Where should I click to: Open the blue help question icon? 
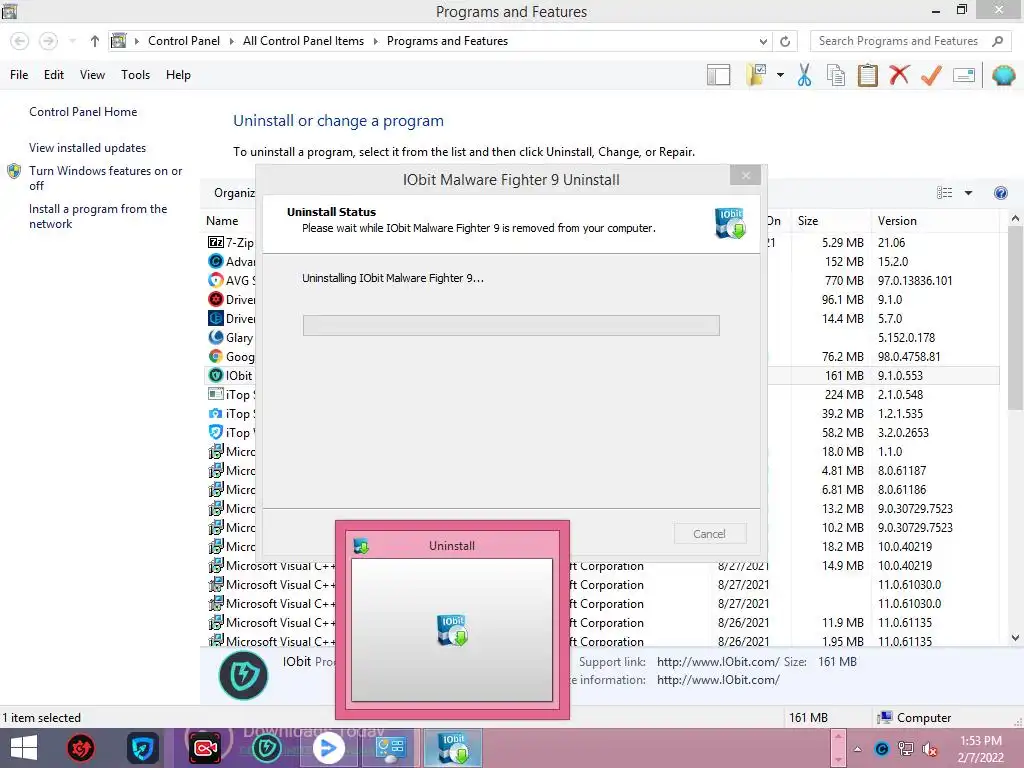click(x=1000, y=193)
